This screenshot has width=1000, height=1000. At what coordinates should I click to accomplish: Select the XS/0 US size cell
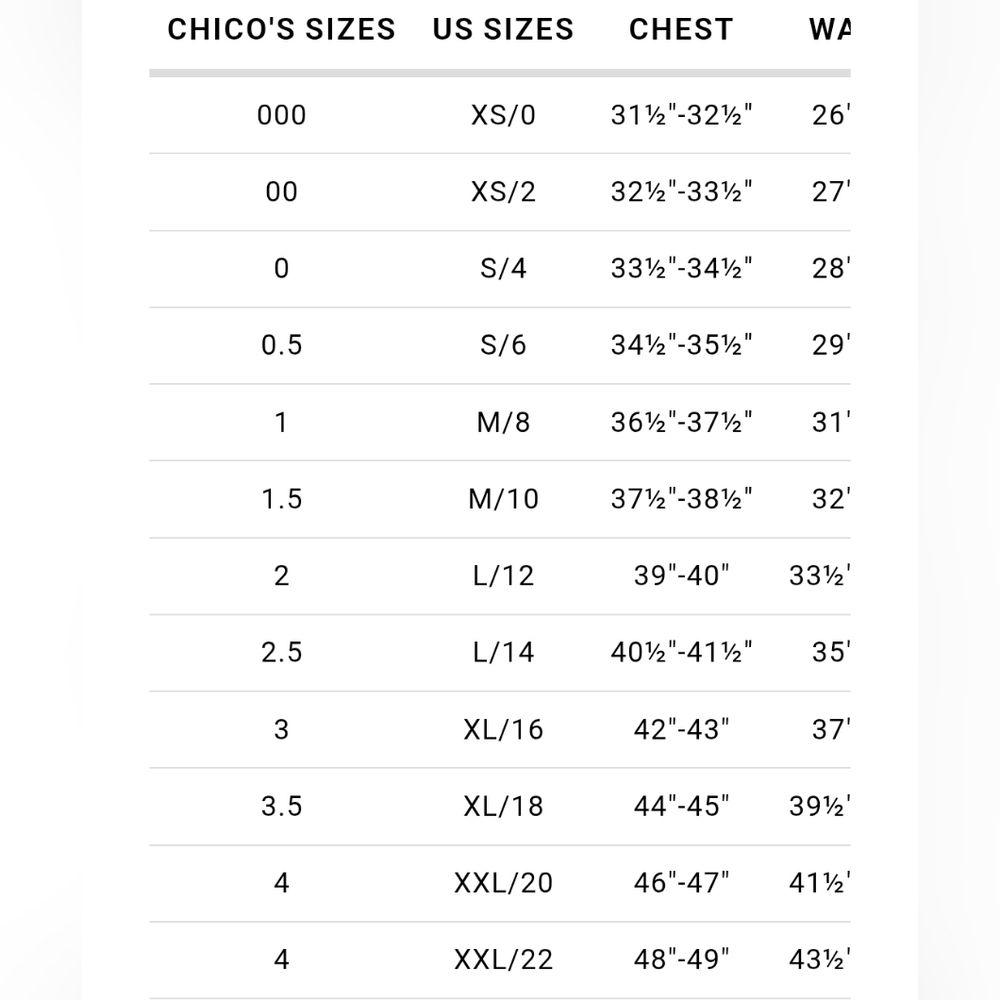coord(503,115)
